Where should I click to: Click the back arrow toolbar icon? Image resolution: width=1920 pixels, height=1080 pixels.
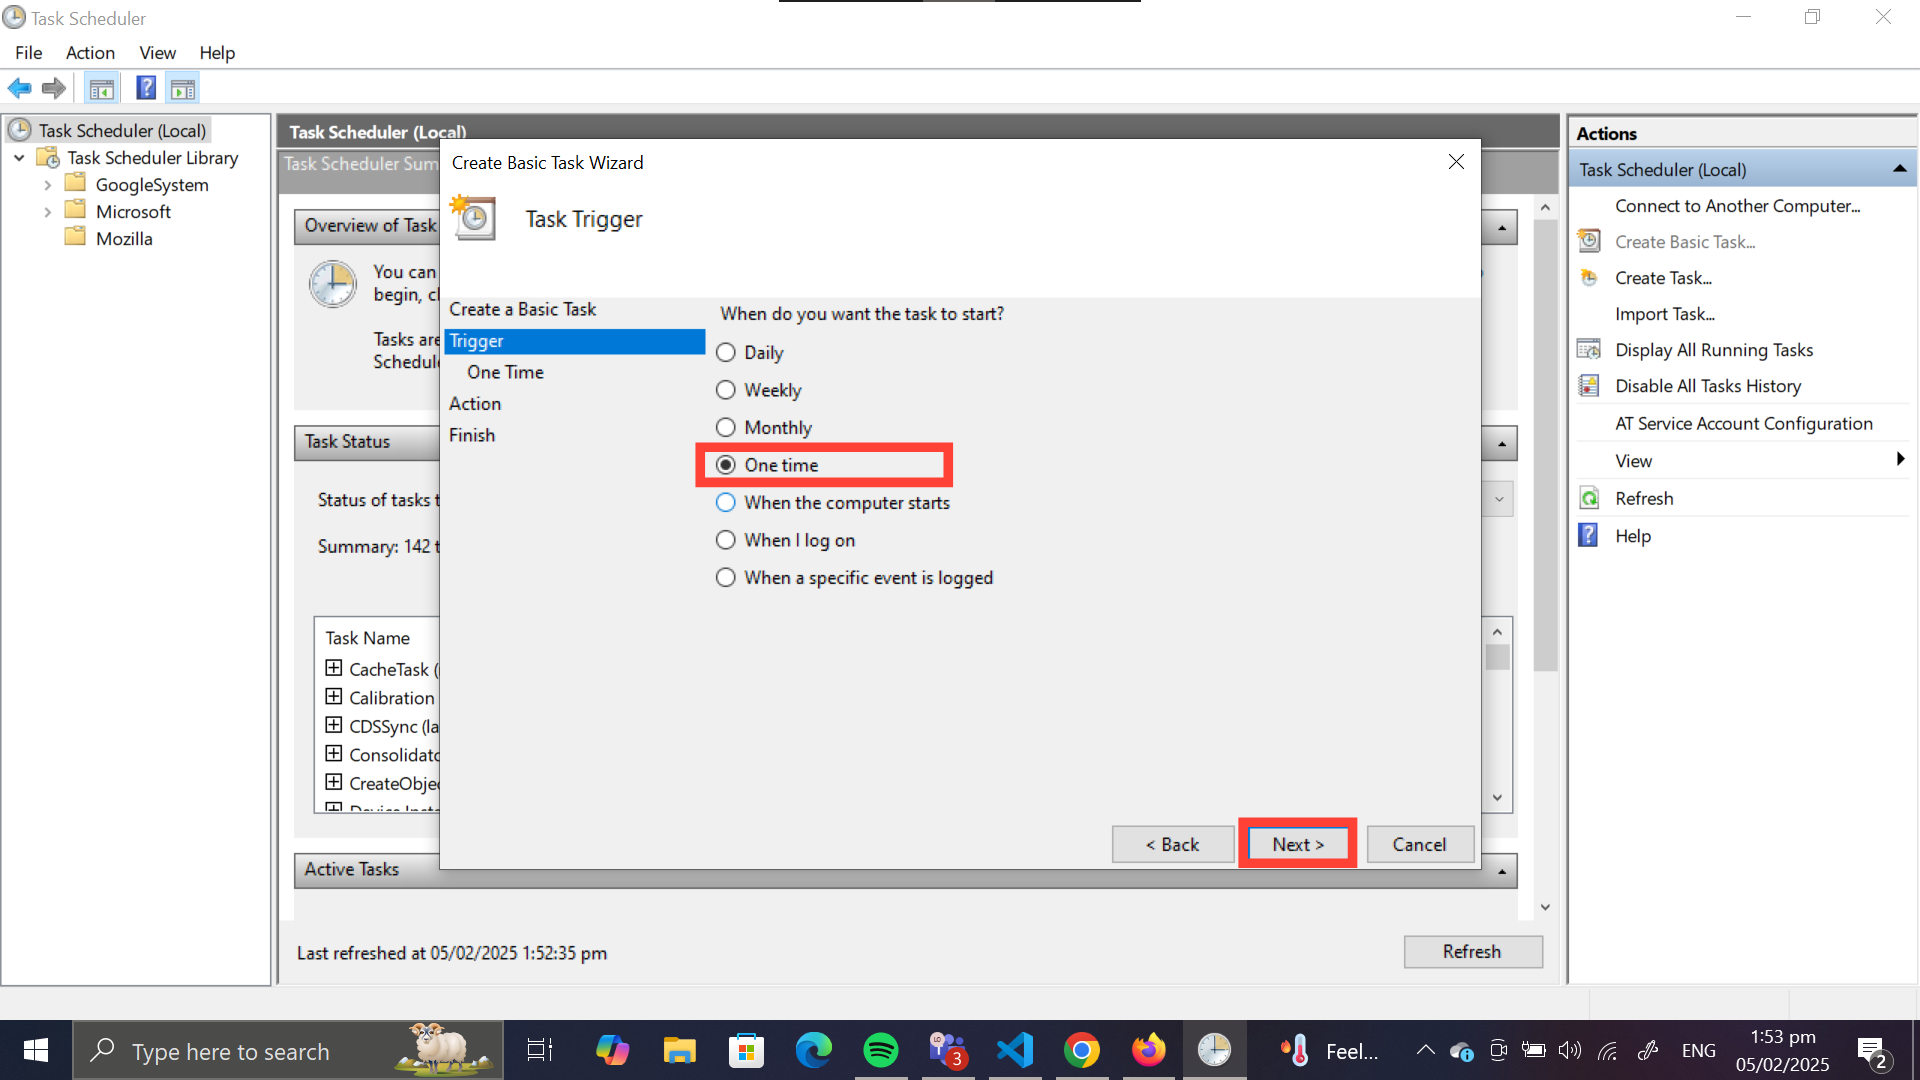(19, 89)
